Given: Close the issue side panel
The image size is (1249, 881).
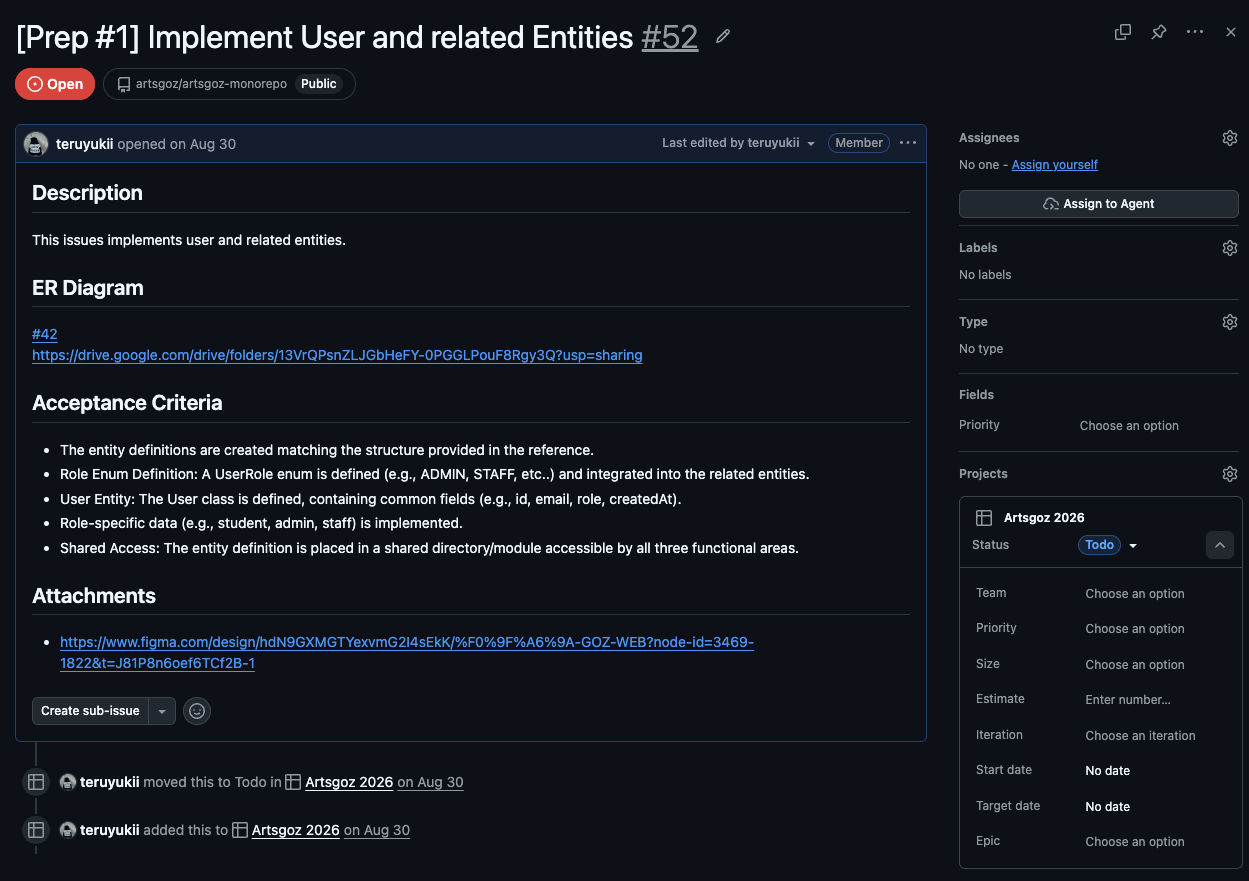Looking at the screenshot, I should 1231,32.
